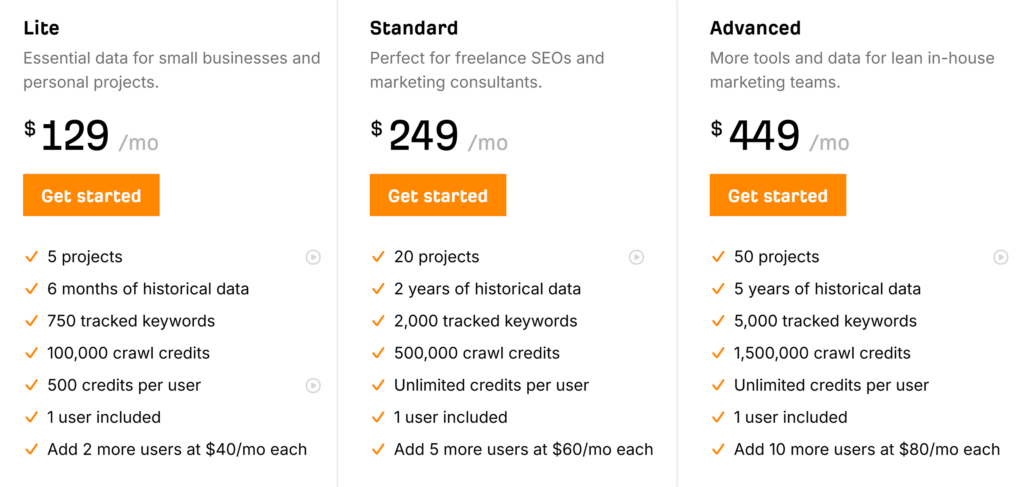Hit Get started under the $449 Advanced plan

click(777, 196)
